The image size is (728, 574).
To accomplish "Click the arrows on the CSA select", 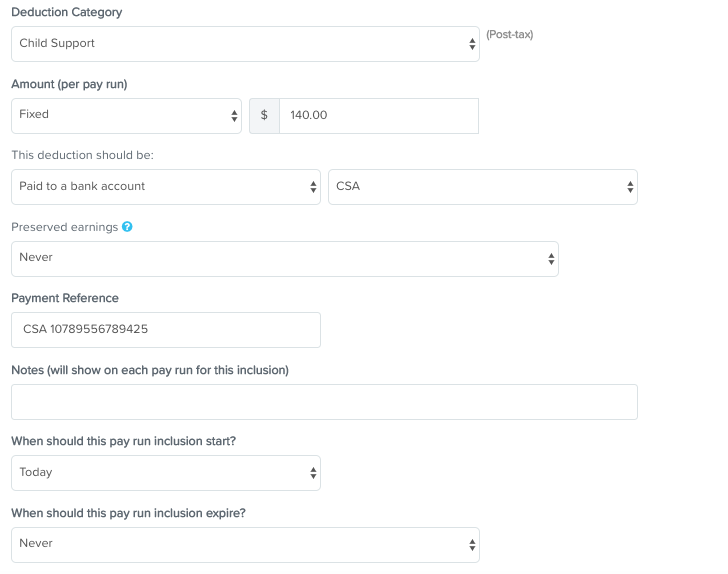I will pos(630,187).
